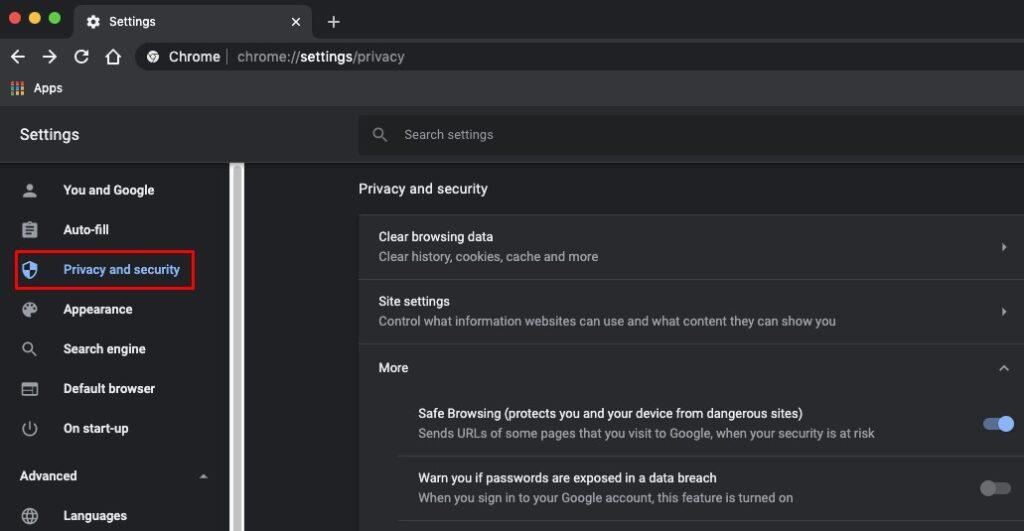Viewport: 1024px width, 531px height.
Task: Click the Safe Browsing setting title
Action: coord(610,413)
